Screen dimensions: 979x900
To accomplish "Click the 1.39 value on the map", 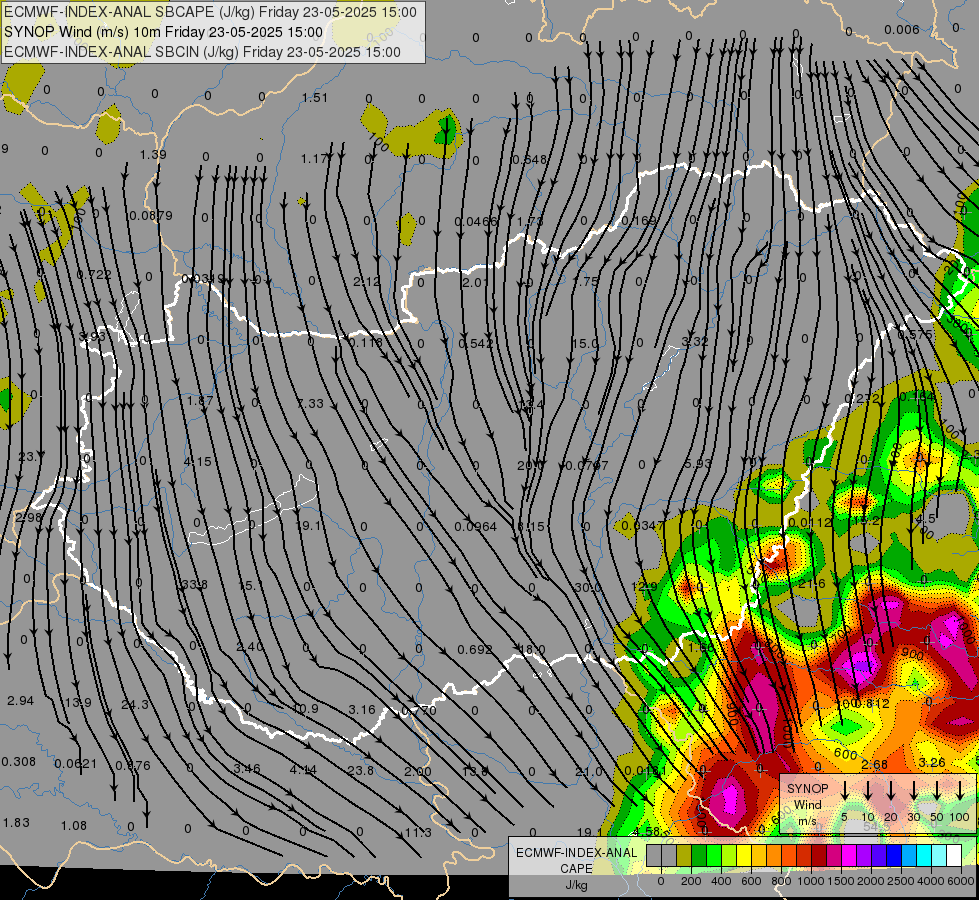I will point(153,154).
